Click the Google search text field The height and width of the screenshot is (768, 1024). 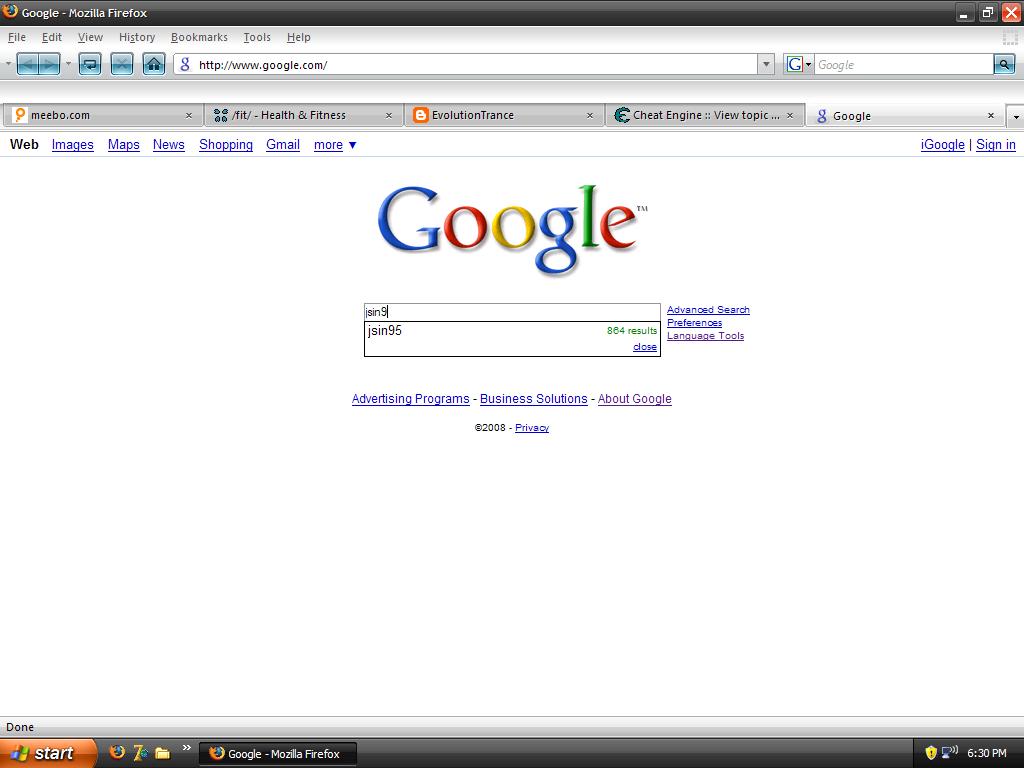click(512, 312)
